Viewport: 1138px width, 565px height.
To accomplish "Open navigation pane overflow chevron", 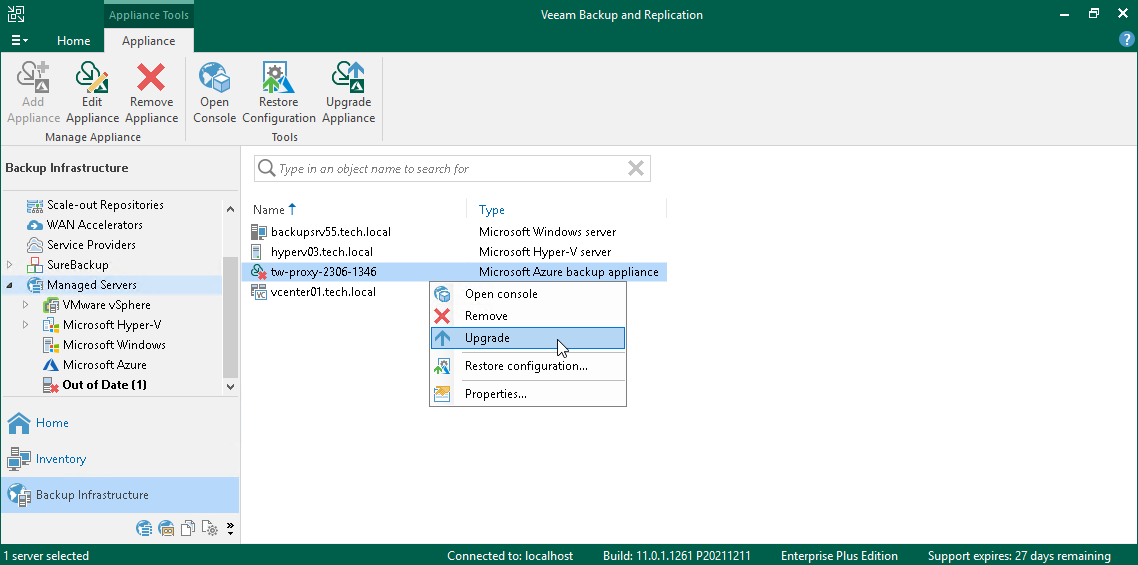I will coord(230,528).
